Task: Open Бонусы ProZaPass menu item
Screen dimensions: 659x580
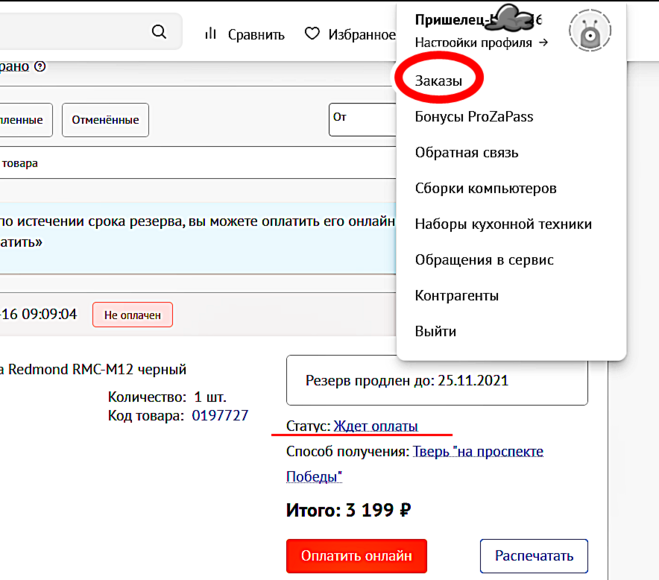Action: [474, 117]
